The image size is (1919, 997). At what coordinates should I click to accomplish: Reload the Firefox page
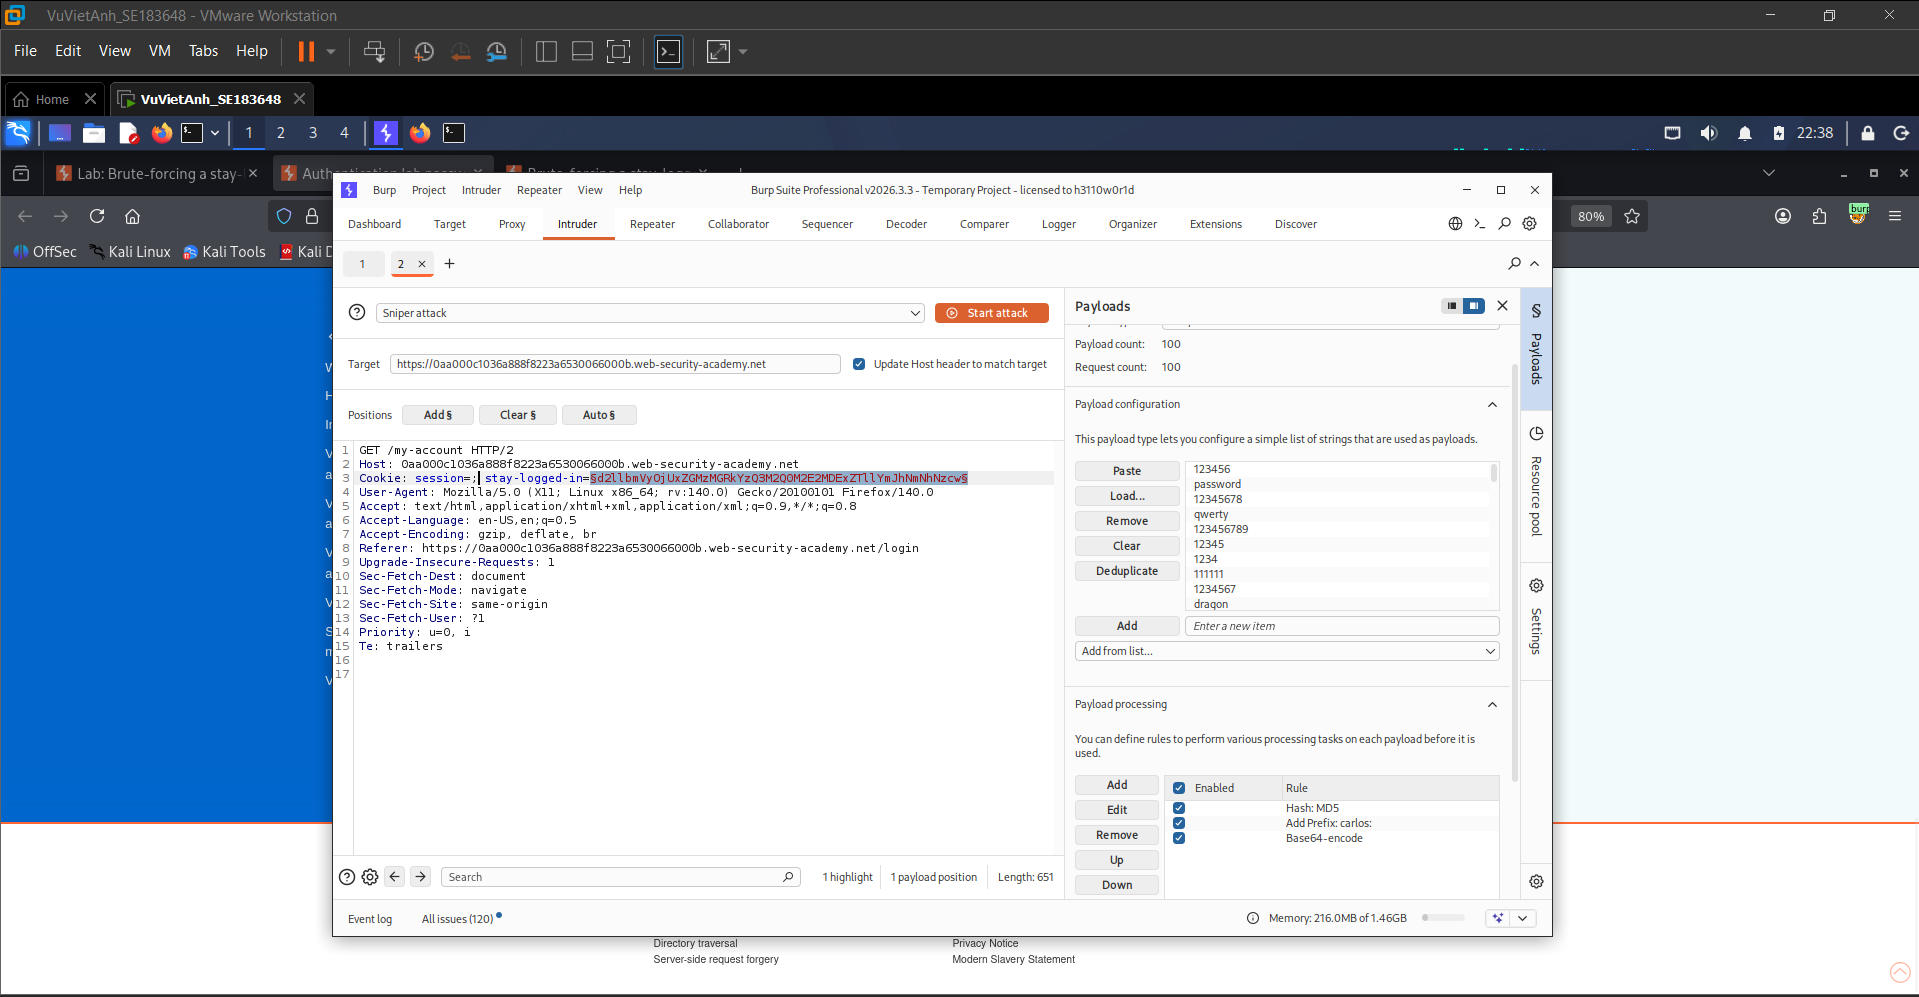pyautogui.click(x=97, y=216)
